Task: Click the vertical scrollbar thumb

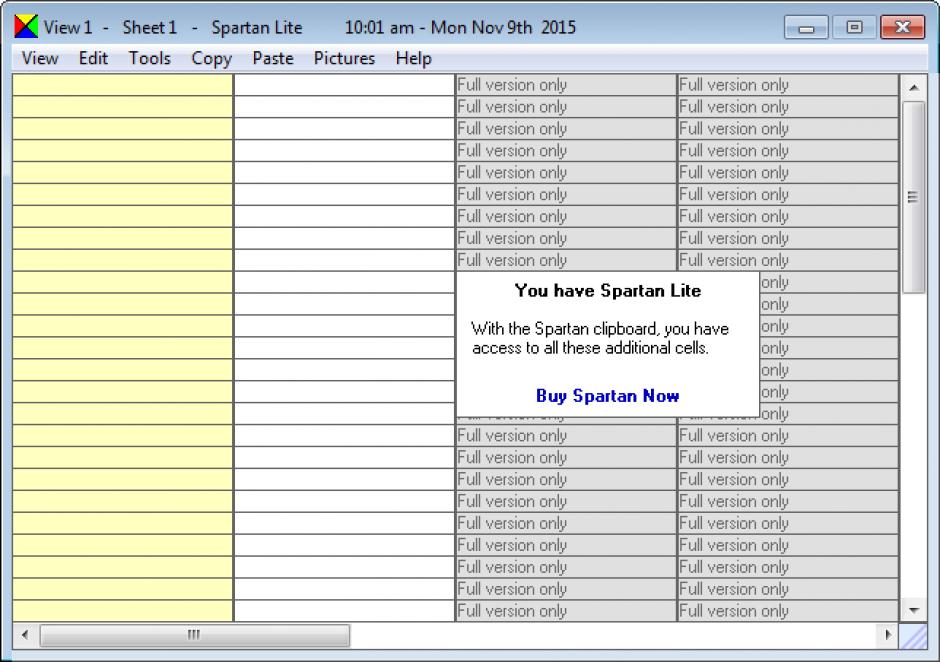Action: [914, 197]
